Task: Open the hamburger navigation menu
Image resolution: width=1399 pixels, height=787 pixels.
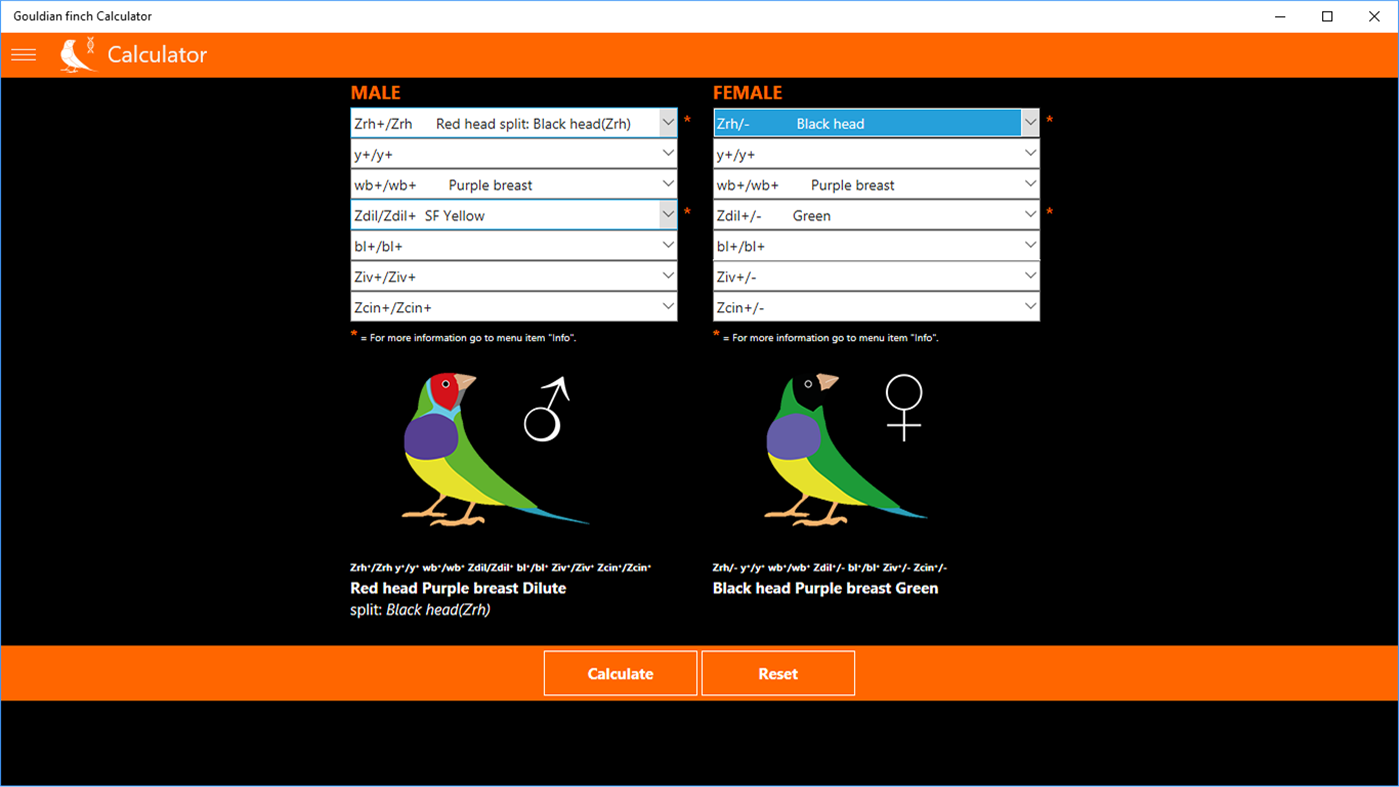Action: click(x=23, y=54)
